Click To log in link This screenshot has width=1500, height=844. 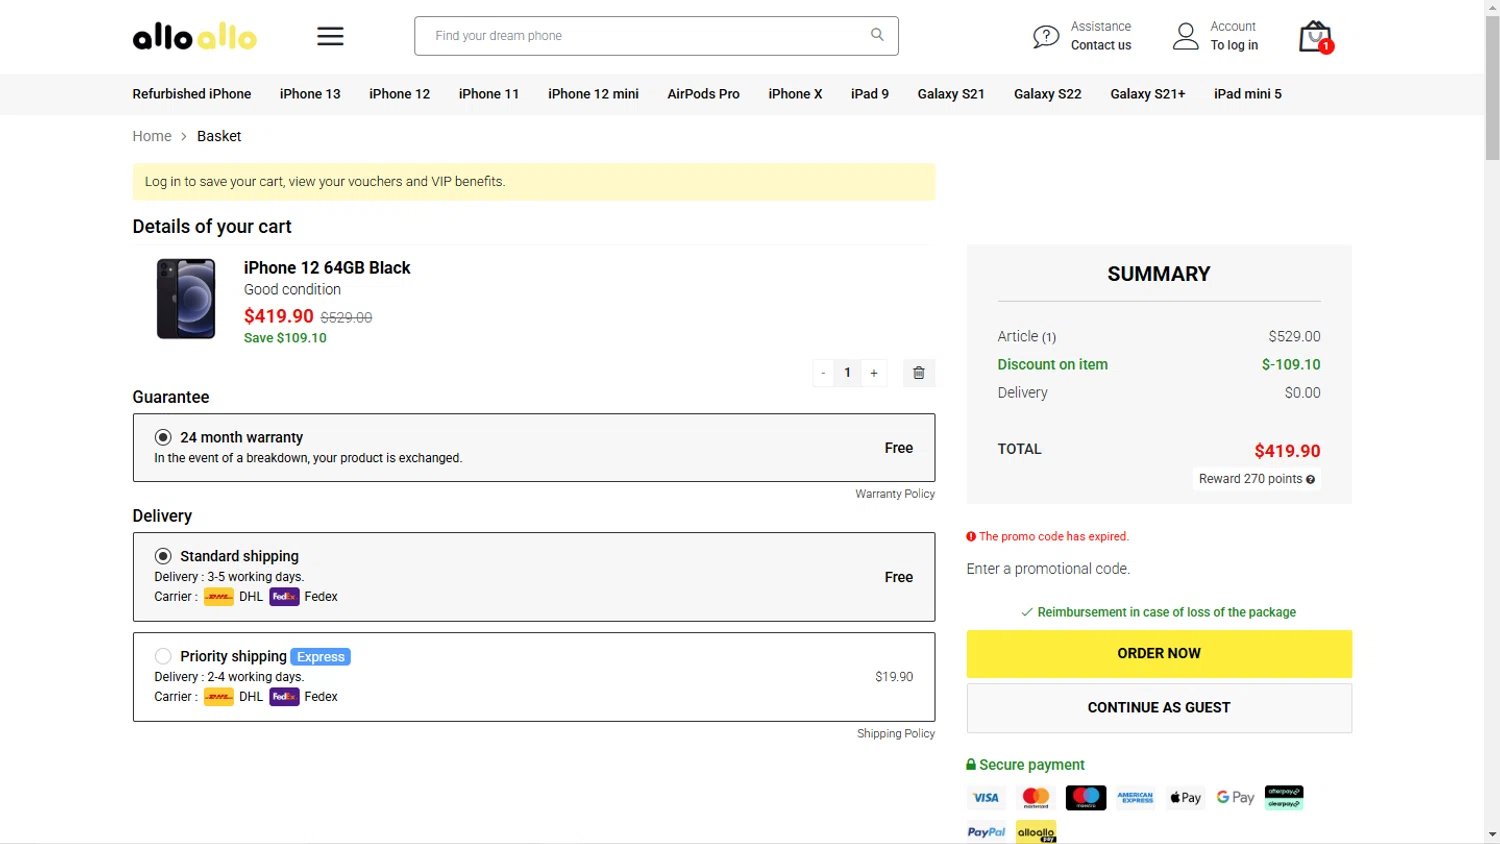(x=1234, y=46)
